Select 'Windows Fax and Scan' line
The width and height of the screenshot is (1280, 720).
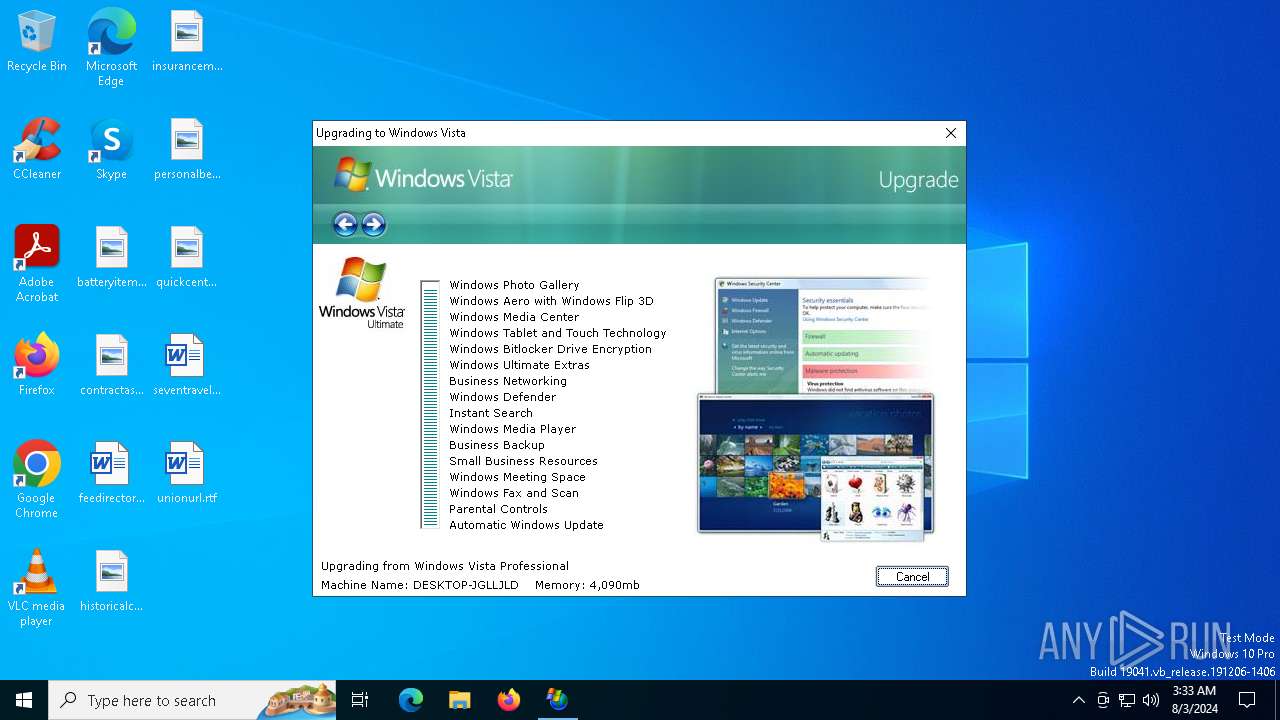[514, 493]
